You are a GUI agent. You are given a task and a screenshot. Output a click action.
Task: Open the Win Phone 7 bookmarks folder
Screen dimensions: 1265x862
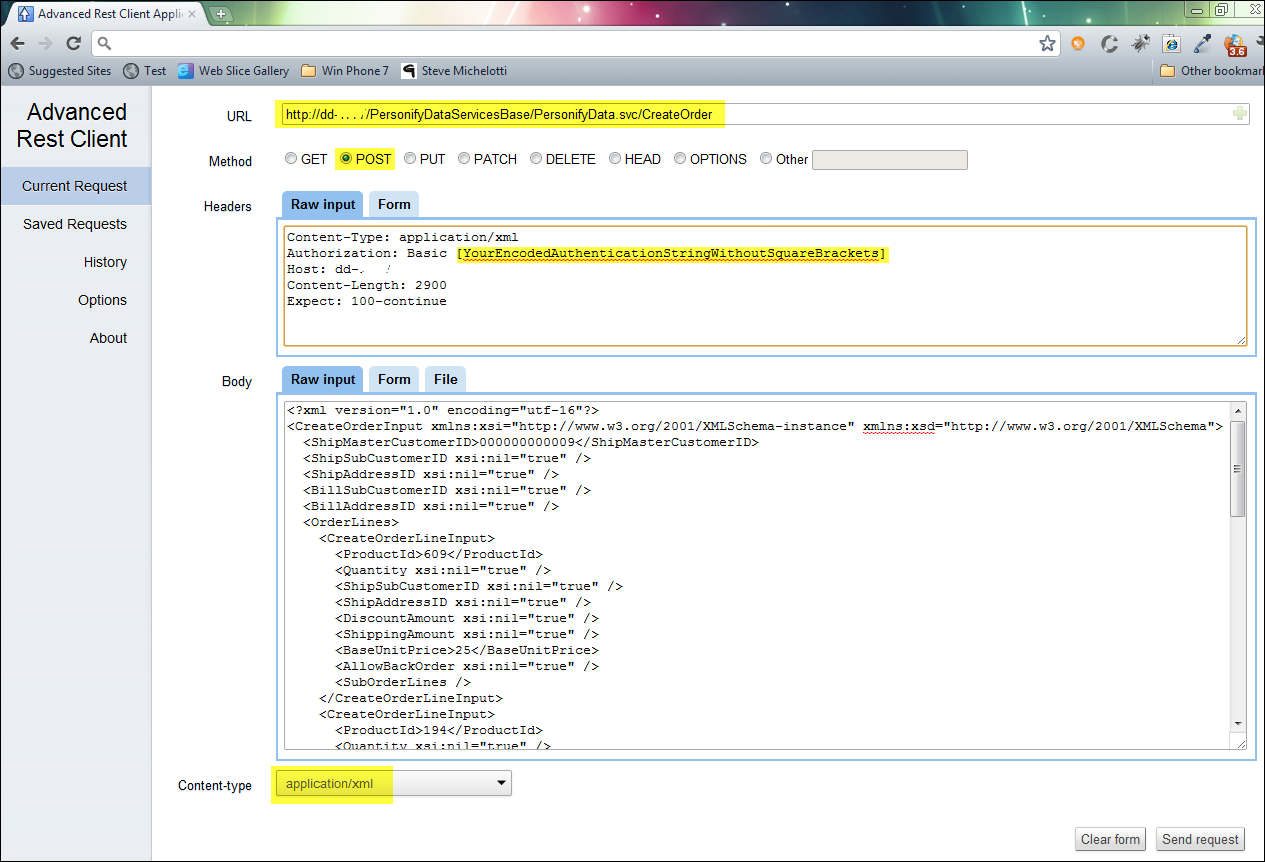(344, 71)
